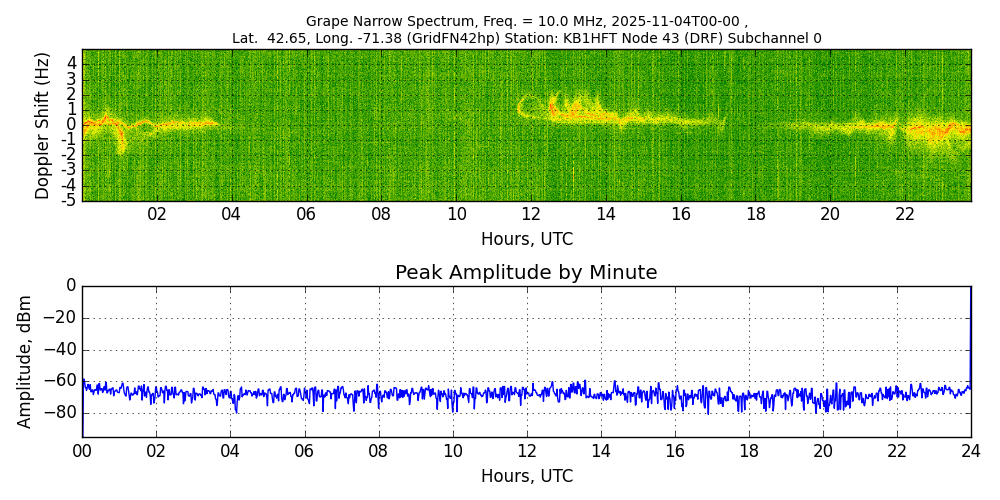Click the -5 tick on Doppler axis
Image resolution: width=1000 pixels, height=500 pixels.
[70, 200]
